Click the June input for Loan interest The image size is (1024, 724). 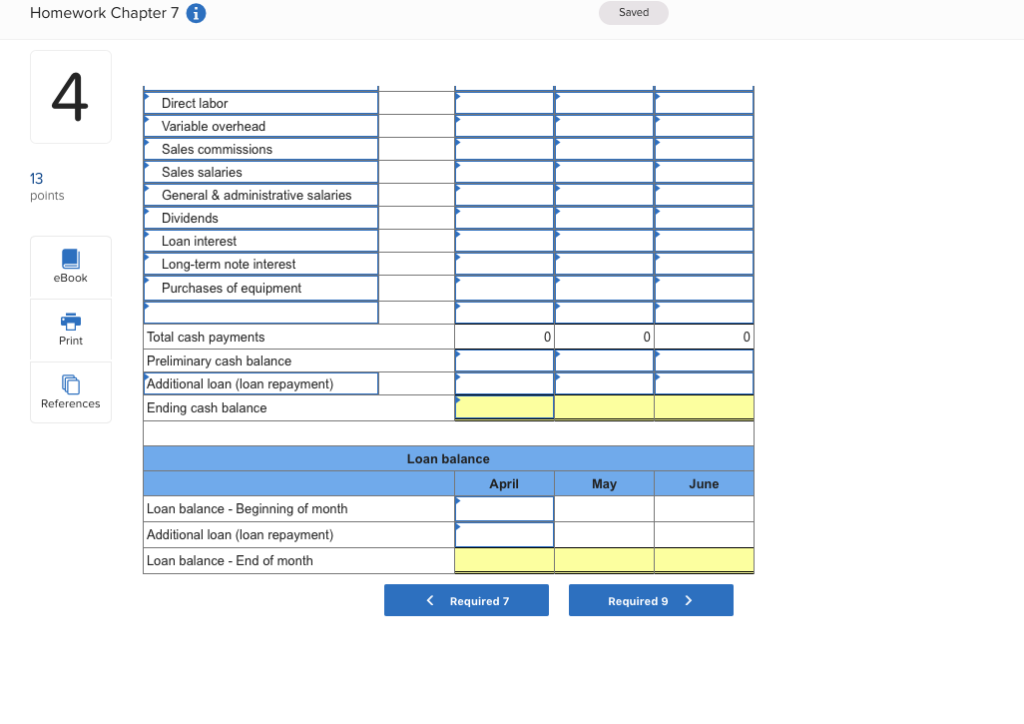point(704,241)
